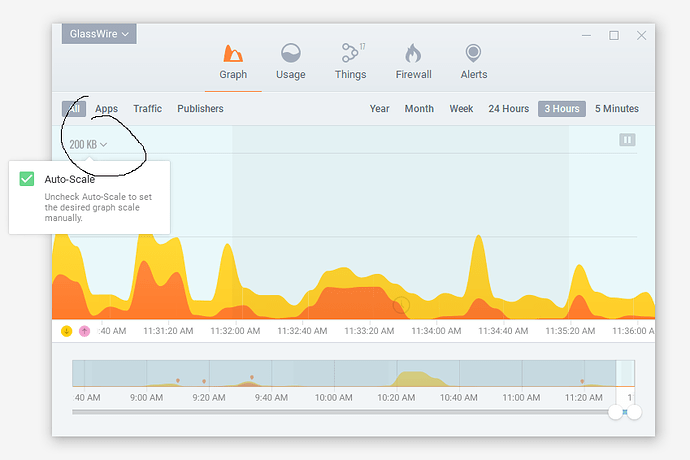Open the Things network devices icon
Screen dimensions: 690x460
350,54
